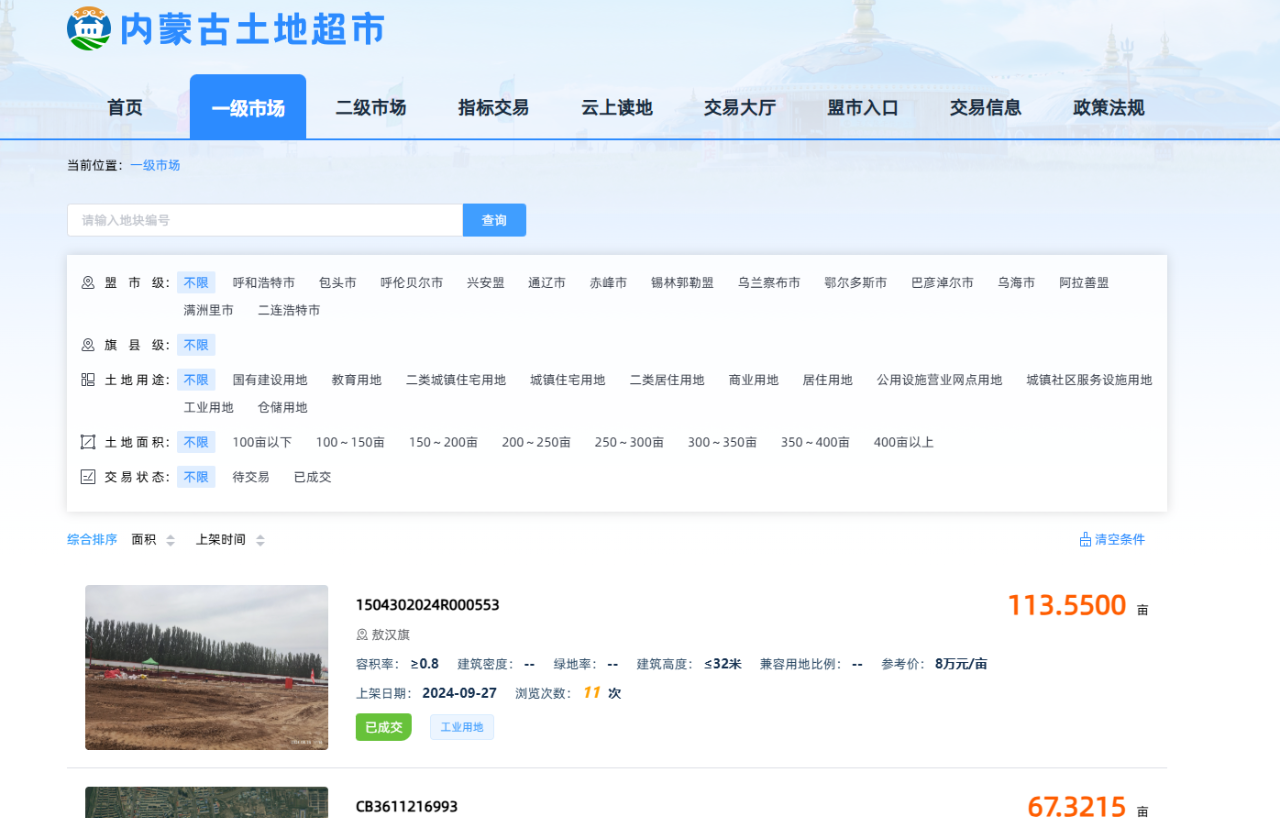Sort listings by 上架时间 arrows
This screenshot has height=818, width=1280.
[260, 540]
